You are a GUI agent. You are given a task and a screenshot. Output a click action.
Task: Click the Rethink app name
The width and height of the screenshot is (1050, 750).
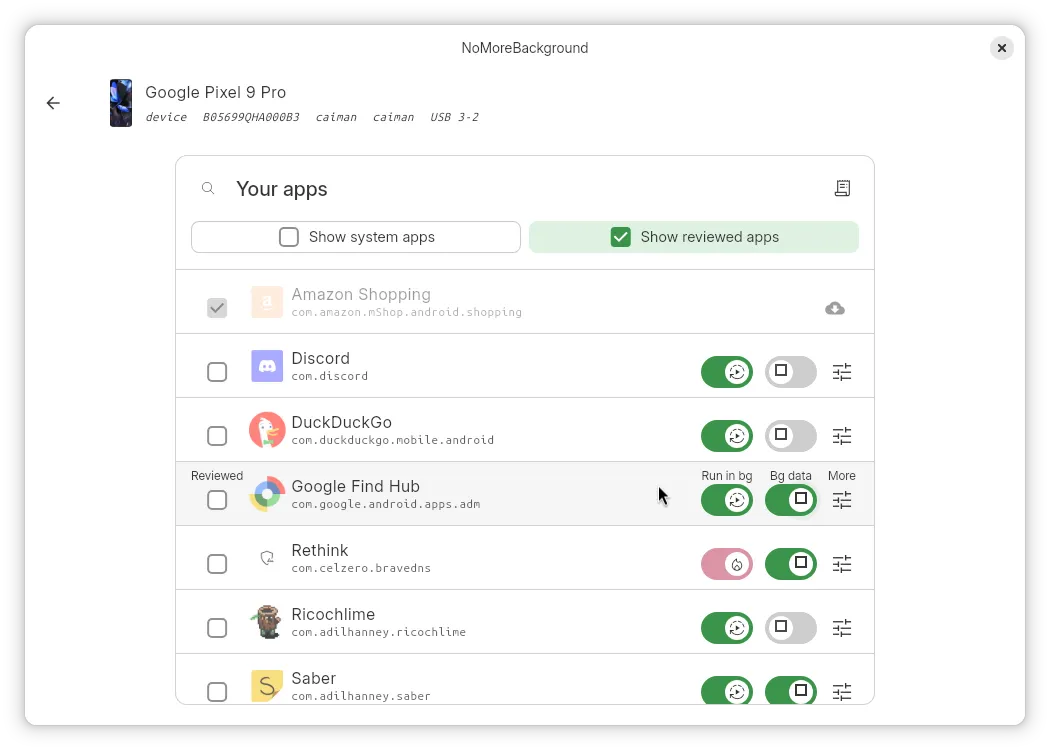[x=319, y=550]
